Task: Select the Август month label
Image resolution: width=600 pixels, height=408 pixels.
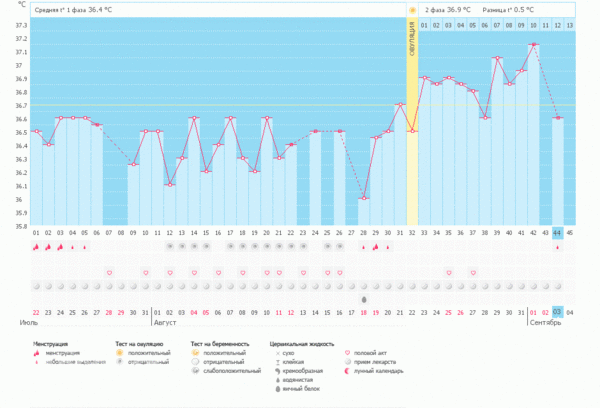Action: [164, 323]
